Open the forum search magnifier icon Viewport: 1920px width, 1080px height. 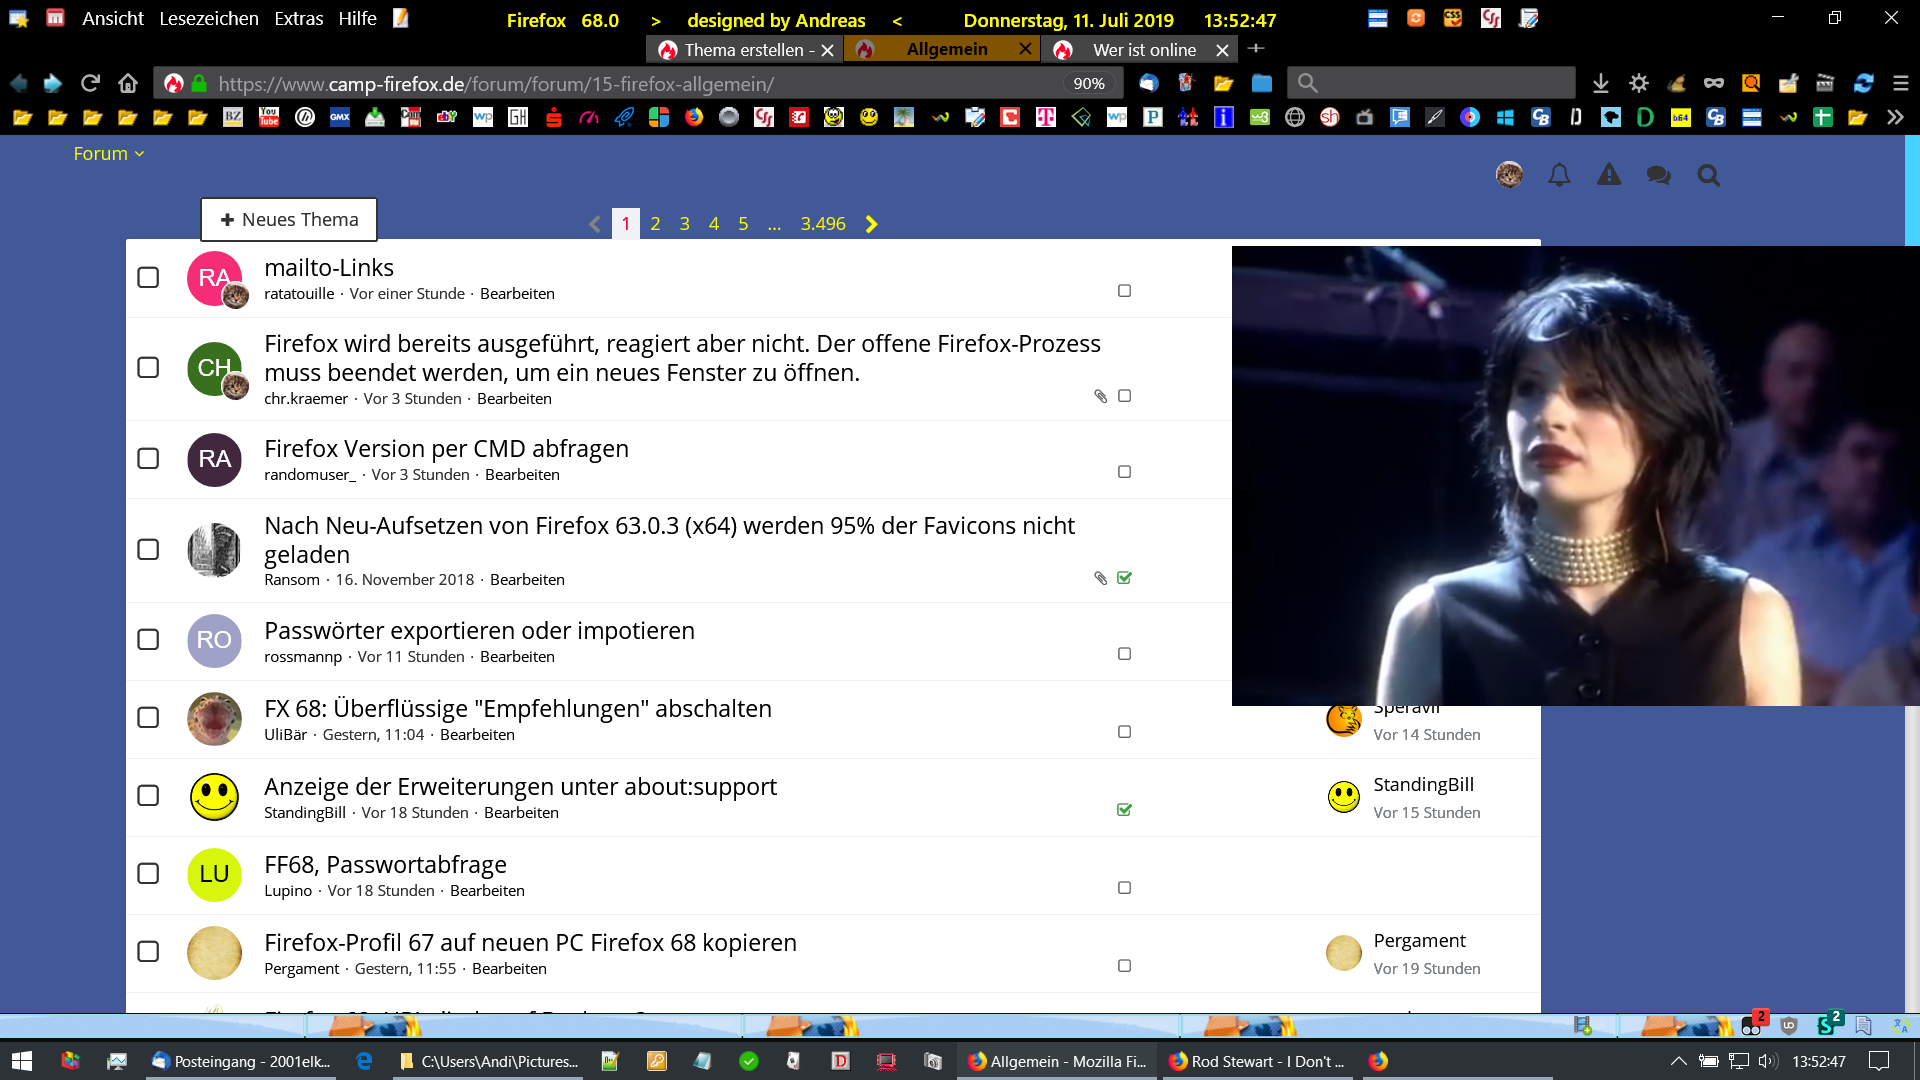click(x=1708, y=176)
